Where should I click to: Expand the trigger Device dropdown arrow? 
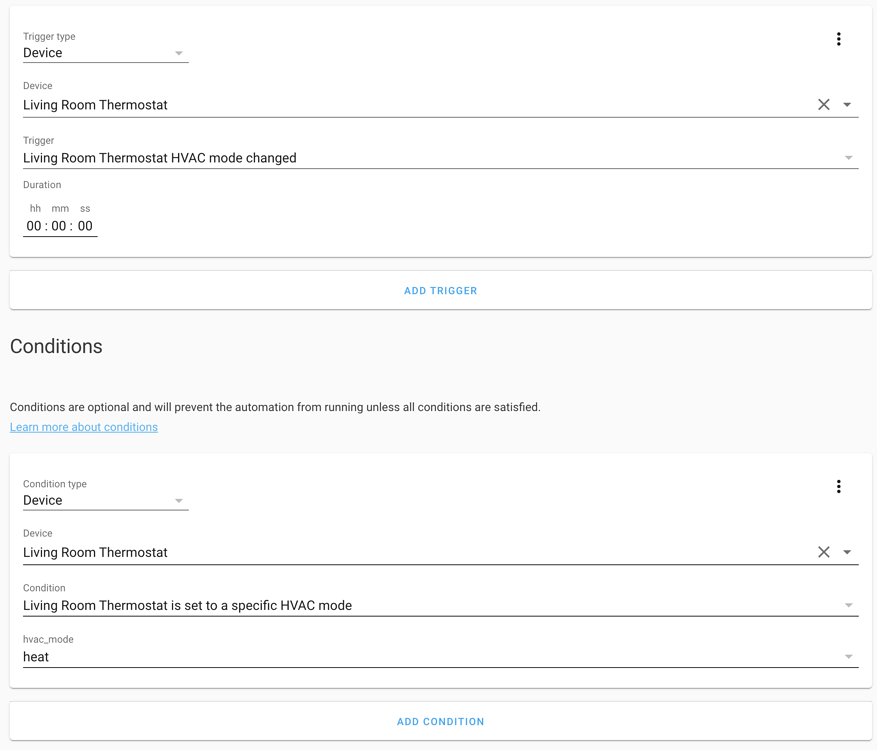(848, 104)
